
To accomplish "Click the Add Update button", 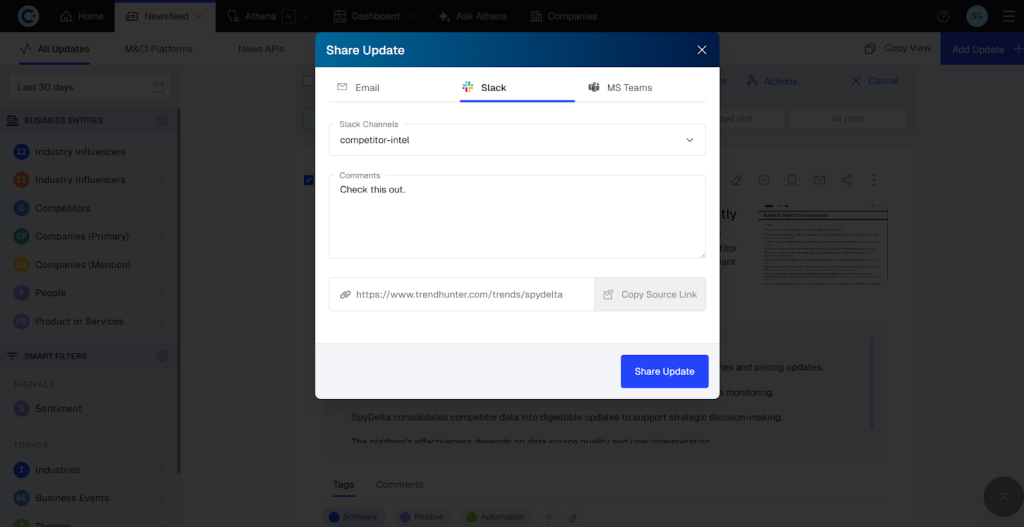I will 982,49.
